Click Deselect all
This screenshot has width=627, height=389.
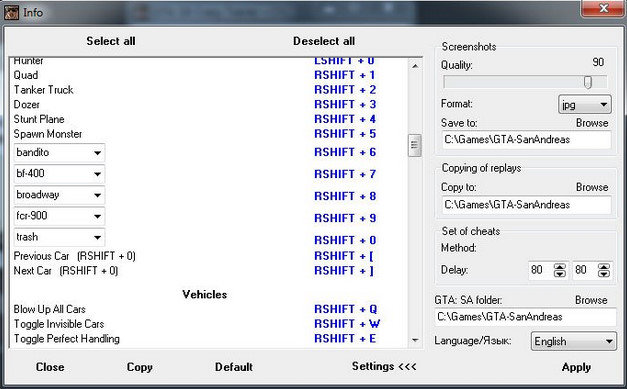pos(324,41)
